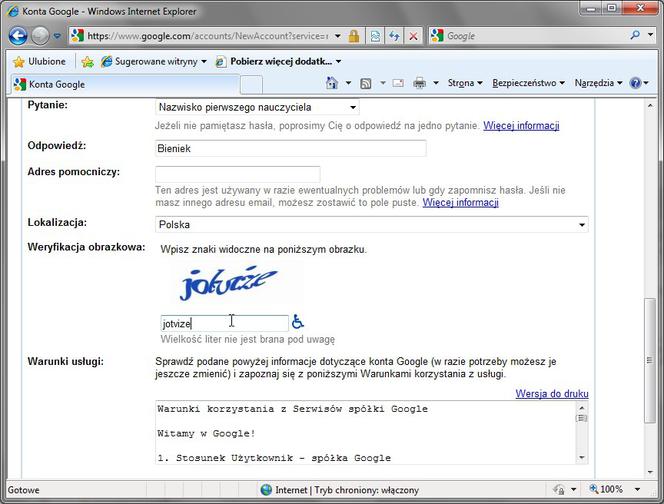Click the page scrollbar up arrow
This screenshot has height=504, width=664.
coord(650,105)
